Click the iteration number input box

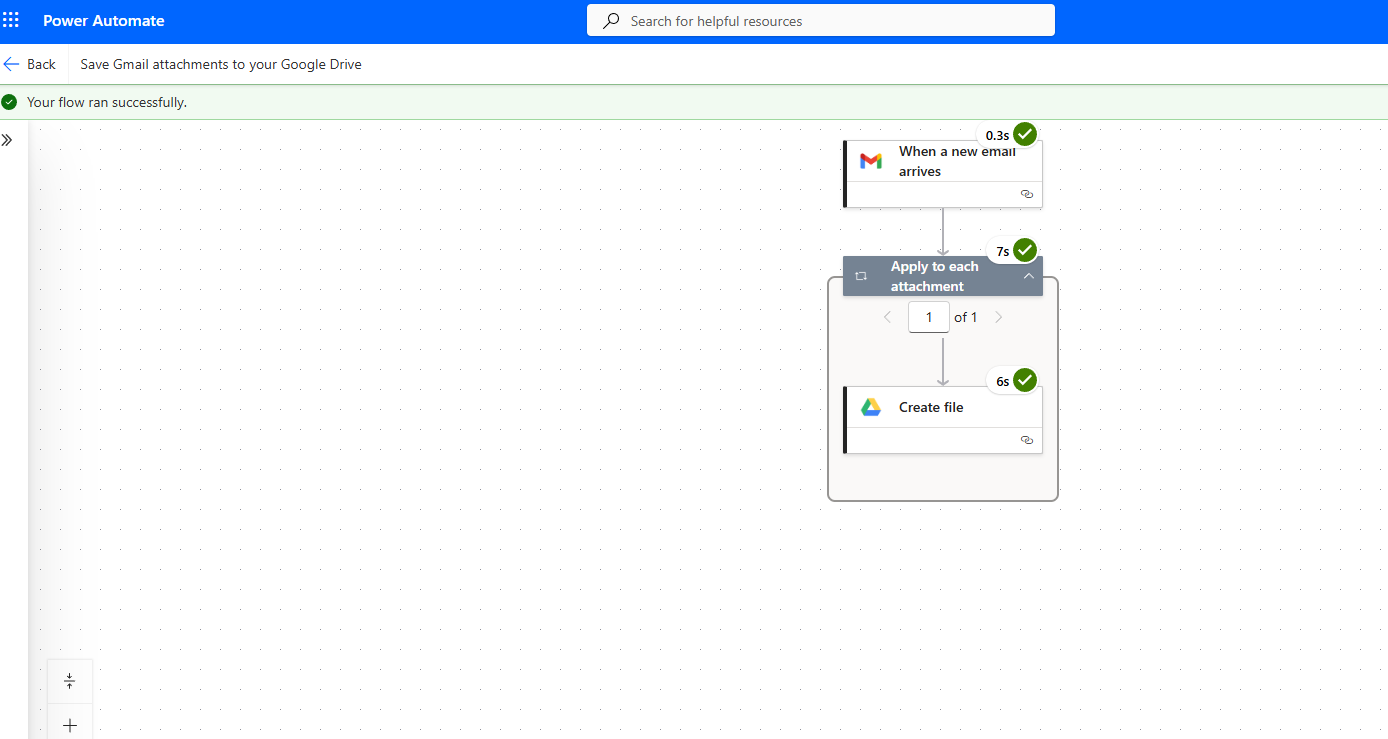coord(928,317)
